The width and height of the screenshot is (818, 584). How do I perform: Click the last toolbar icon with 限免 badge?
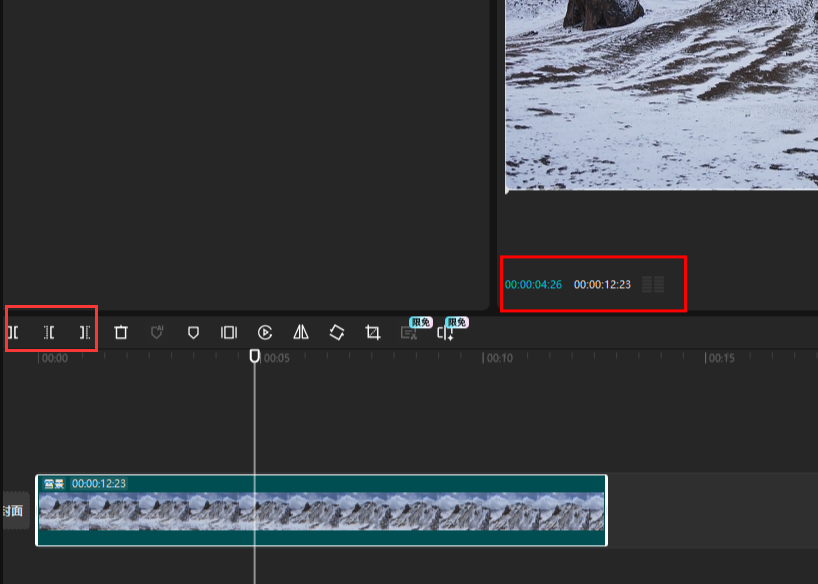pos(445,333)
